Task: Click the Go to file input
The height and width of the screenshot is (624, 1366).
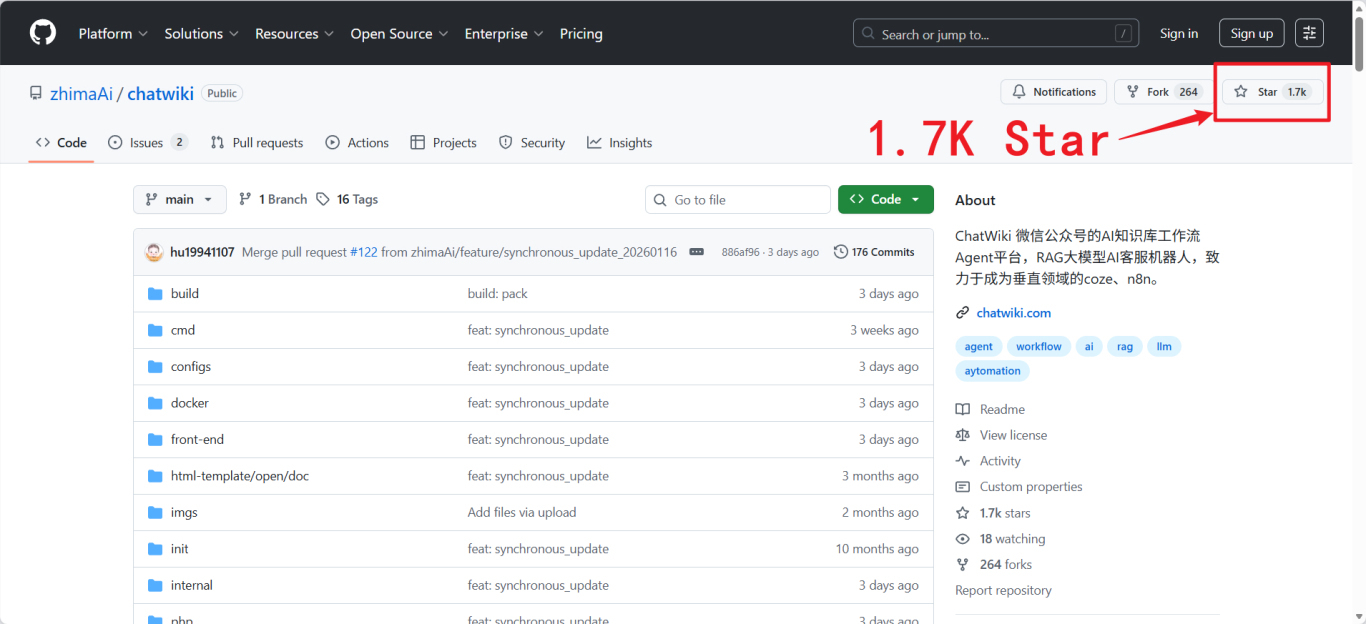Action: (x=738, y=199)
